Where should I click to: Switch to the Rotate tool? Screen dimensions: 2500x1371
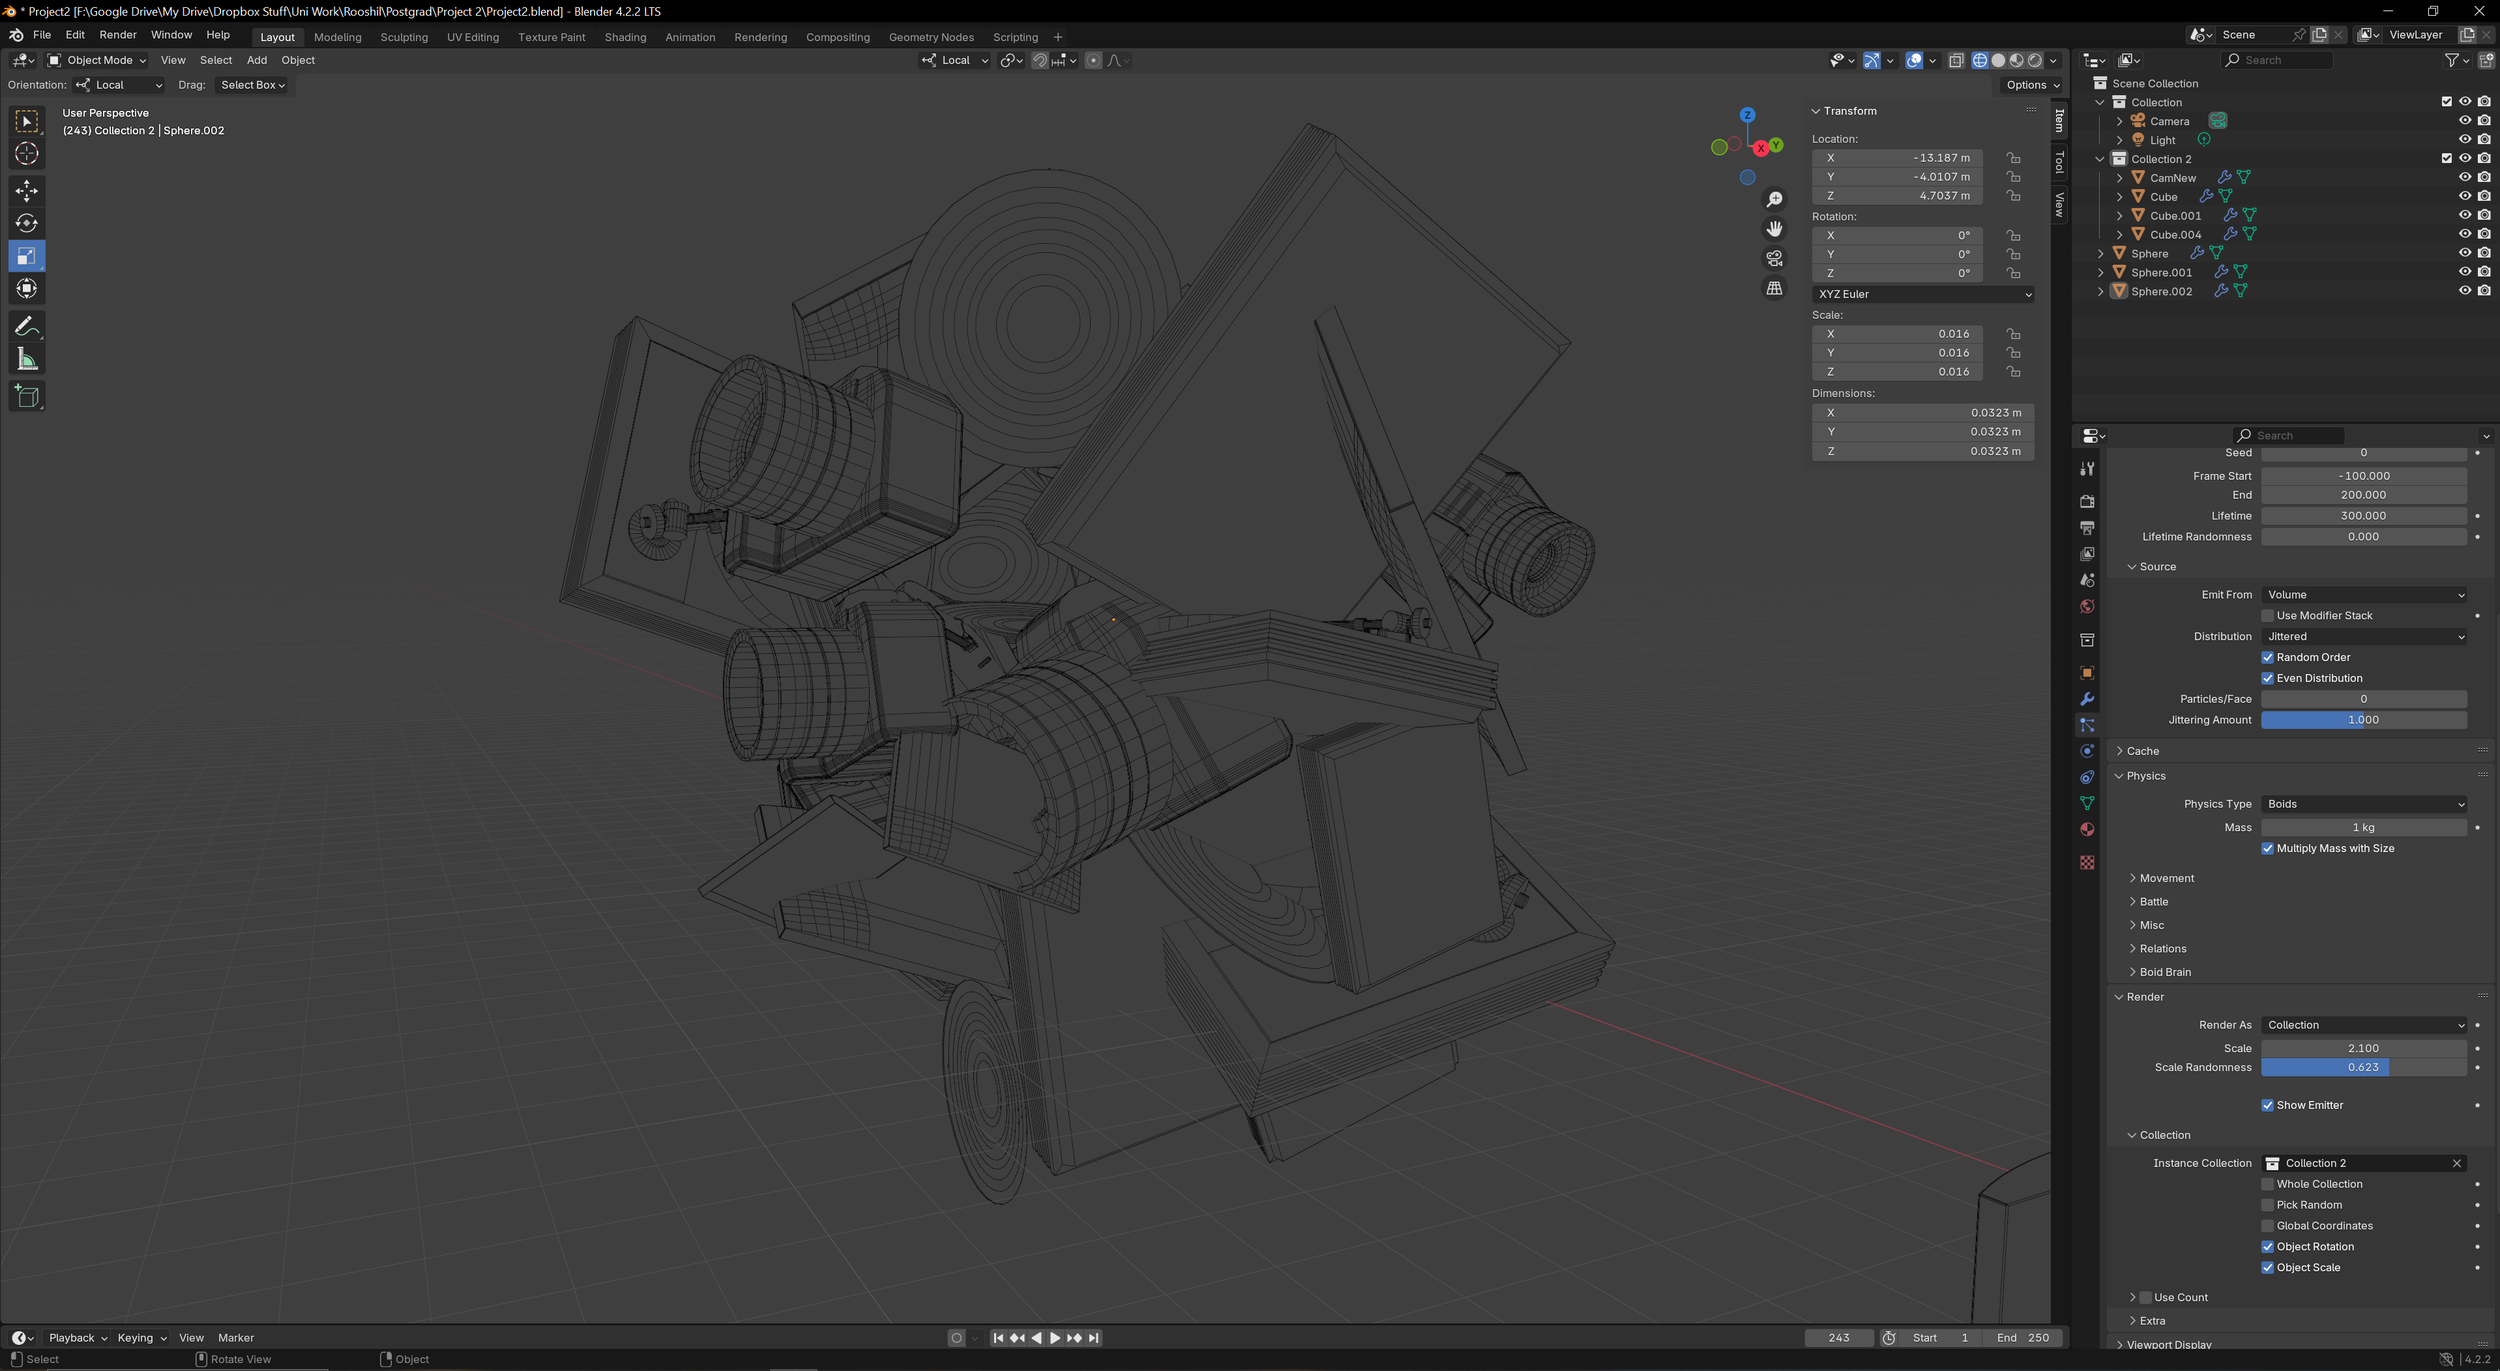pyautogui.click(x=27, y=222)
